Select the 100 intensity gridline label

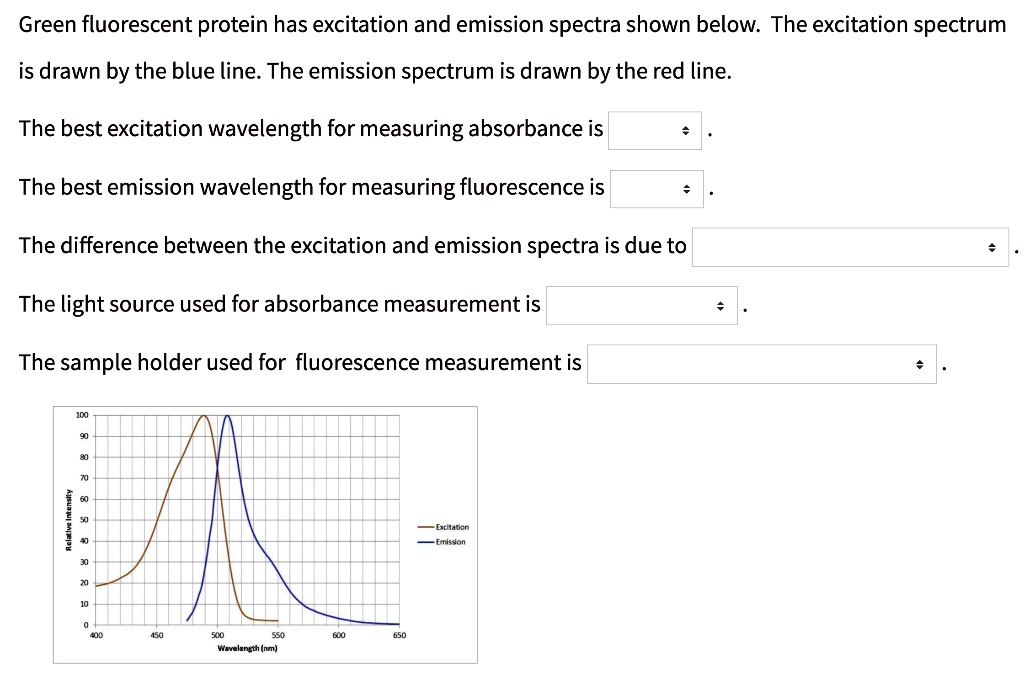click(82, 414)
